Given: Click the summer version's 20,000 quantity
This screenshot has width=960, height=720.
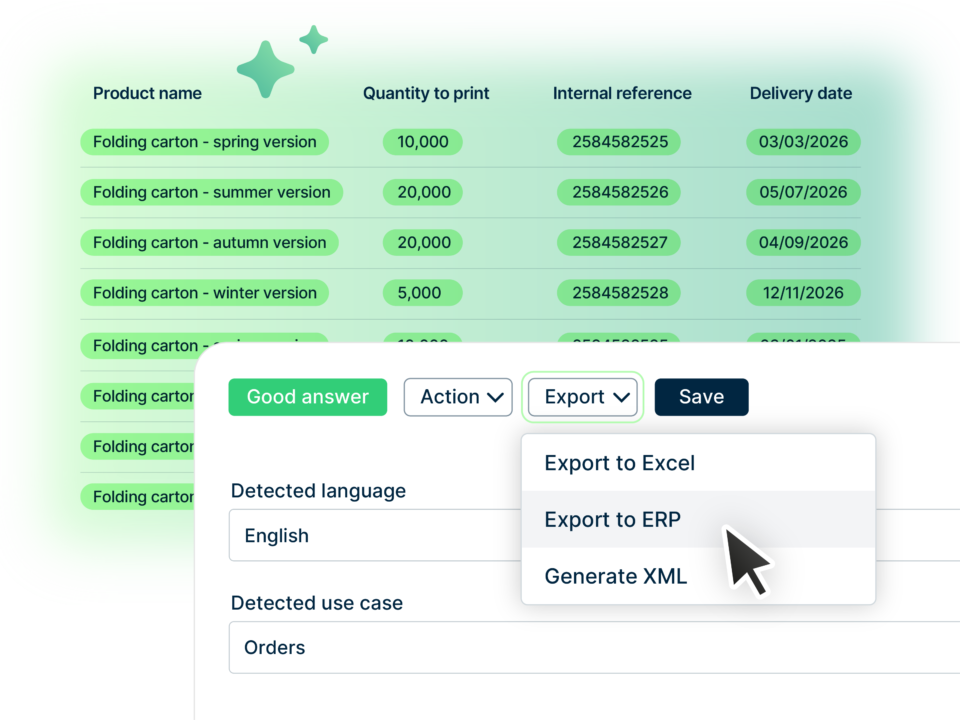Looking at the screenshot, I should (x=424, y=192).
